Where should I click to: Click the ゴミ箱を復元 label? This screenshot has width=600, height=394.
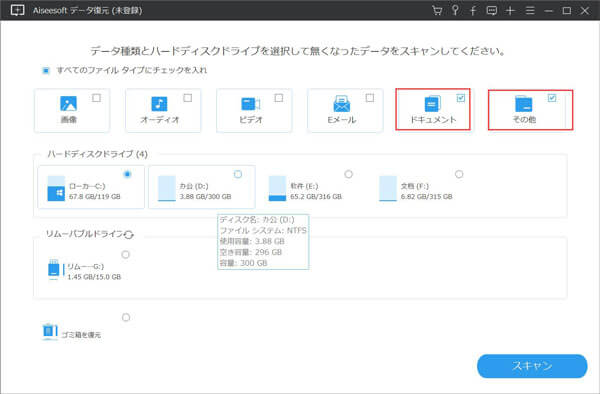pyautogui.click(x=81, y=335)
